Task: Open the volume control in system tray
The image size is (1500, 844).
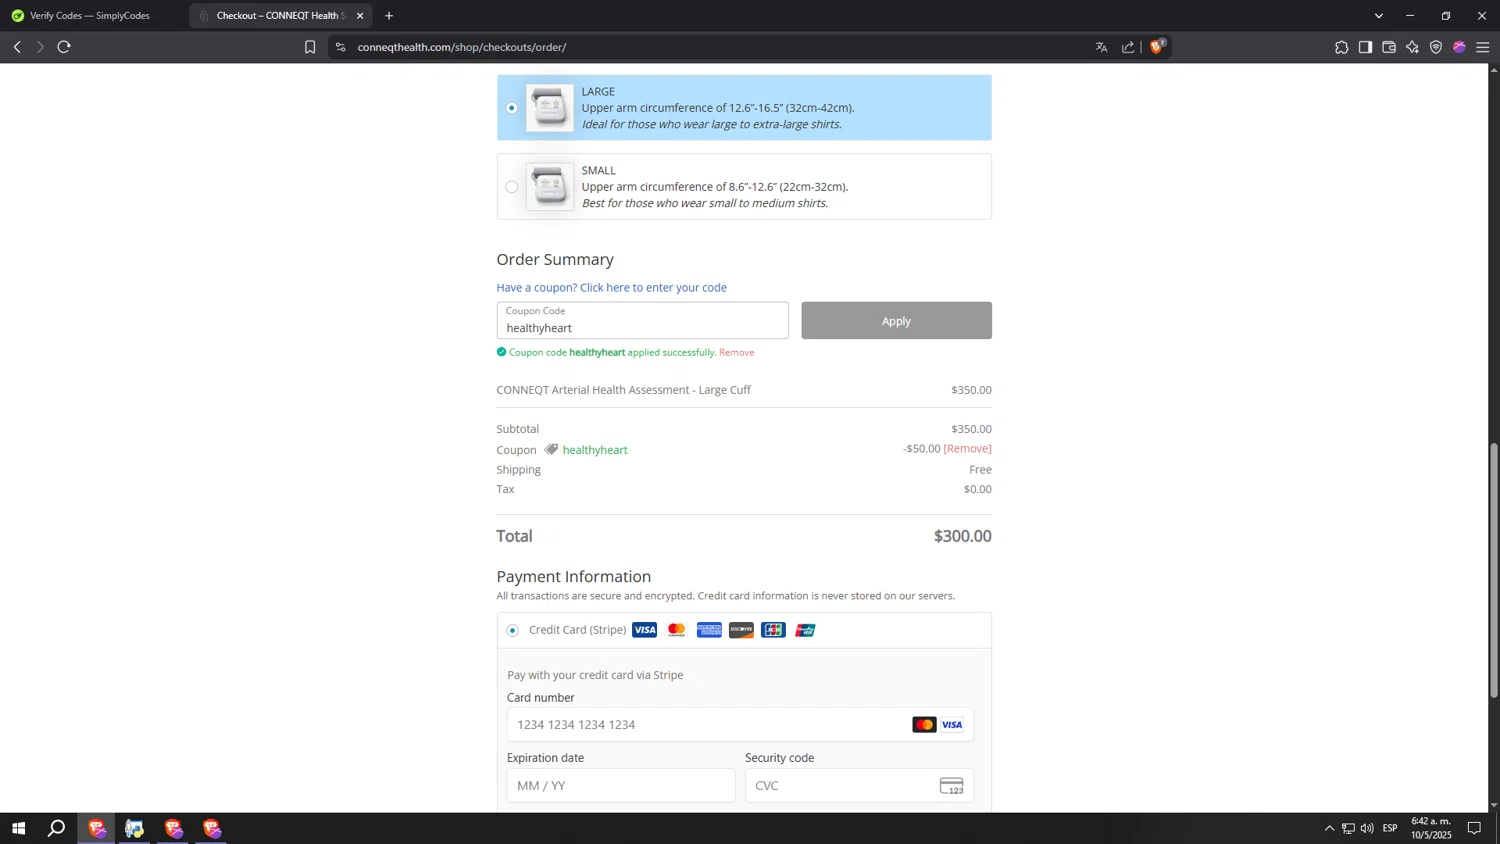Action: coord(1367,828)
